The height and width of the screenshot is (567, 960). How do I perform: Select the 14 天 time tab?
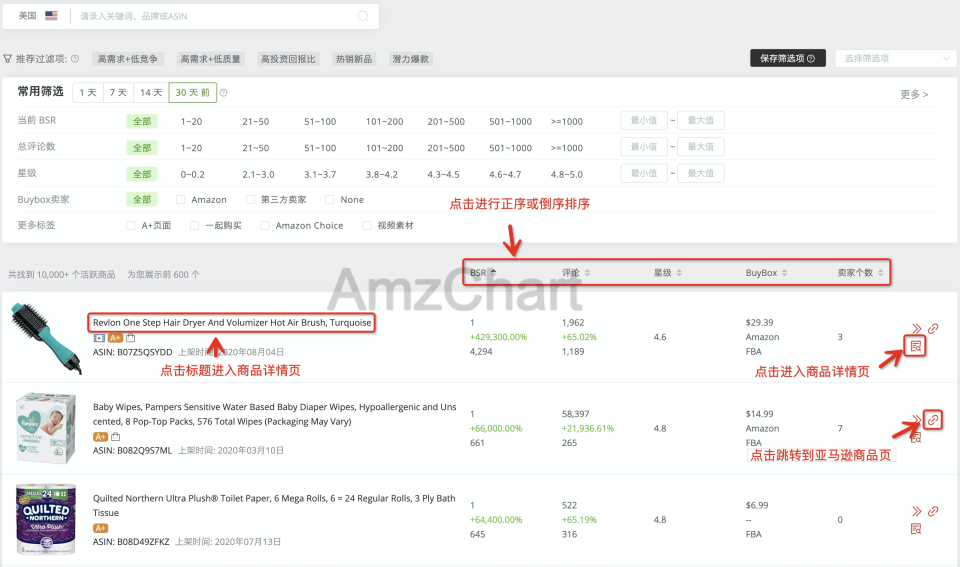coord(151,92)
